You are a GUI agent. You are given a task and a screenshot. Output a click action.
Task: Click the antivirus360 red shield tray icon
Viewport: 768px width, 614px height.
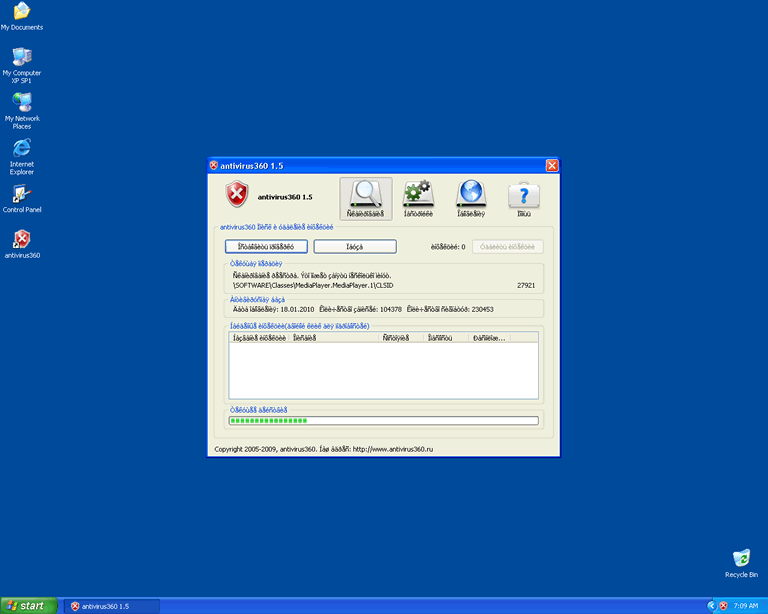(723, 606)
